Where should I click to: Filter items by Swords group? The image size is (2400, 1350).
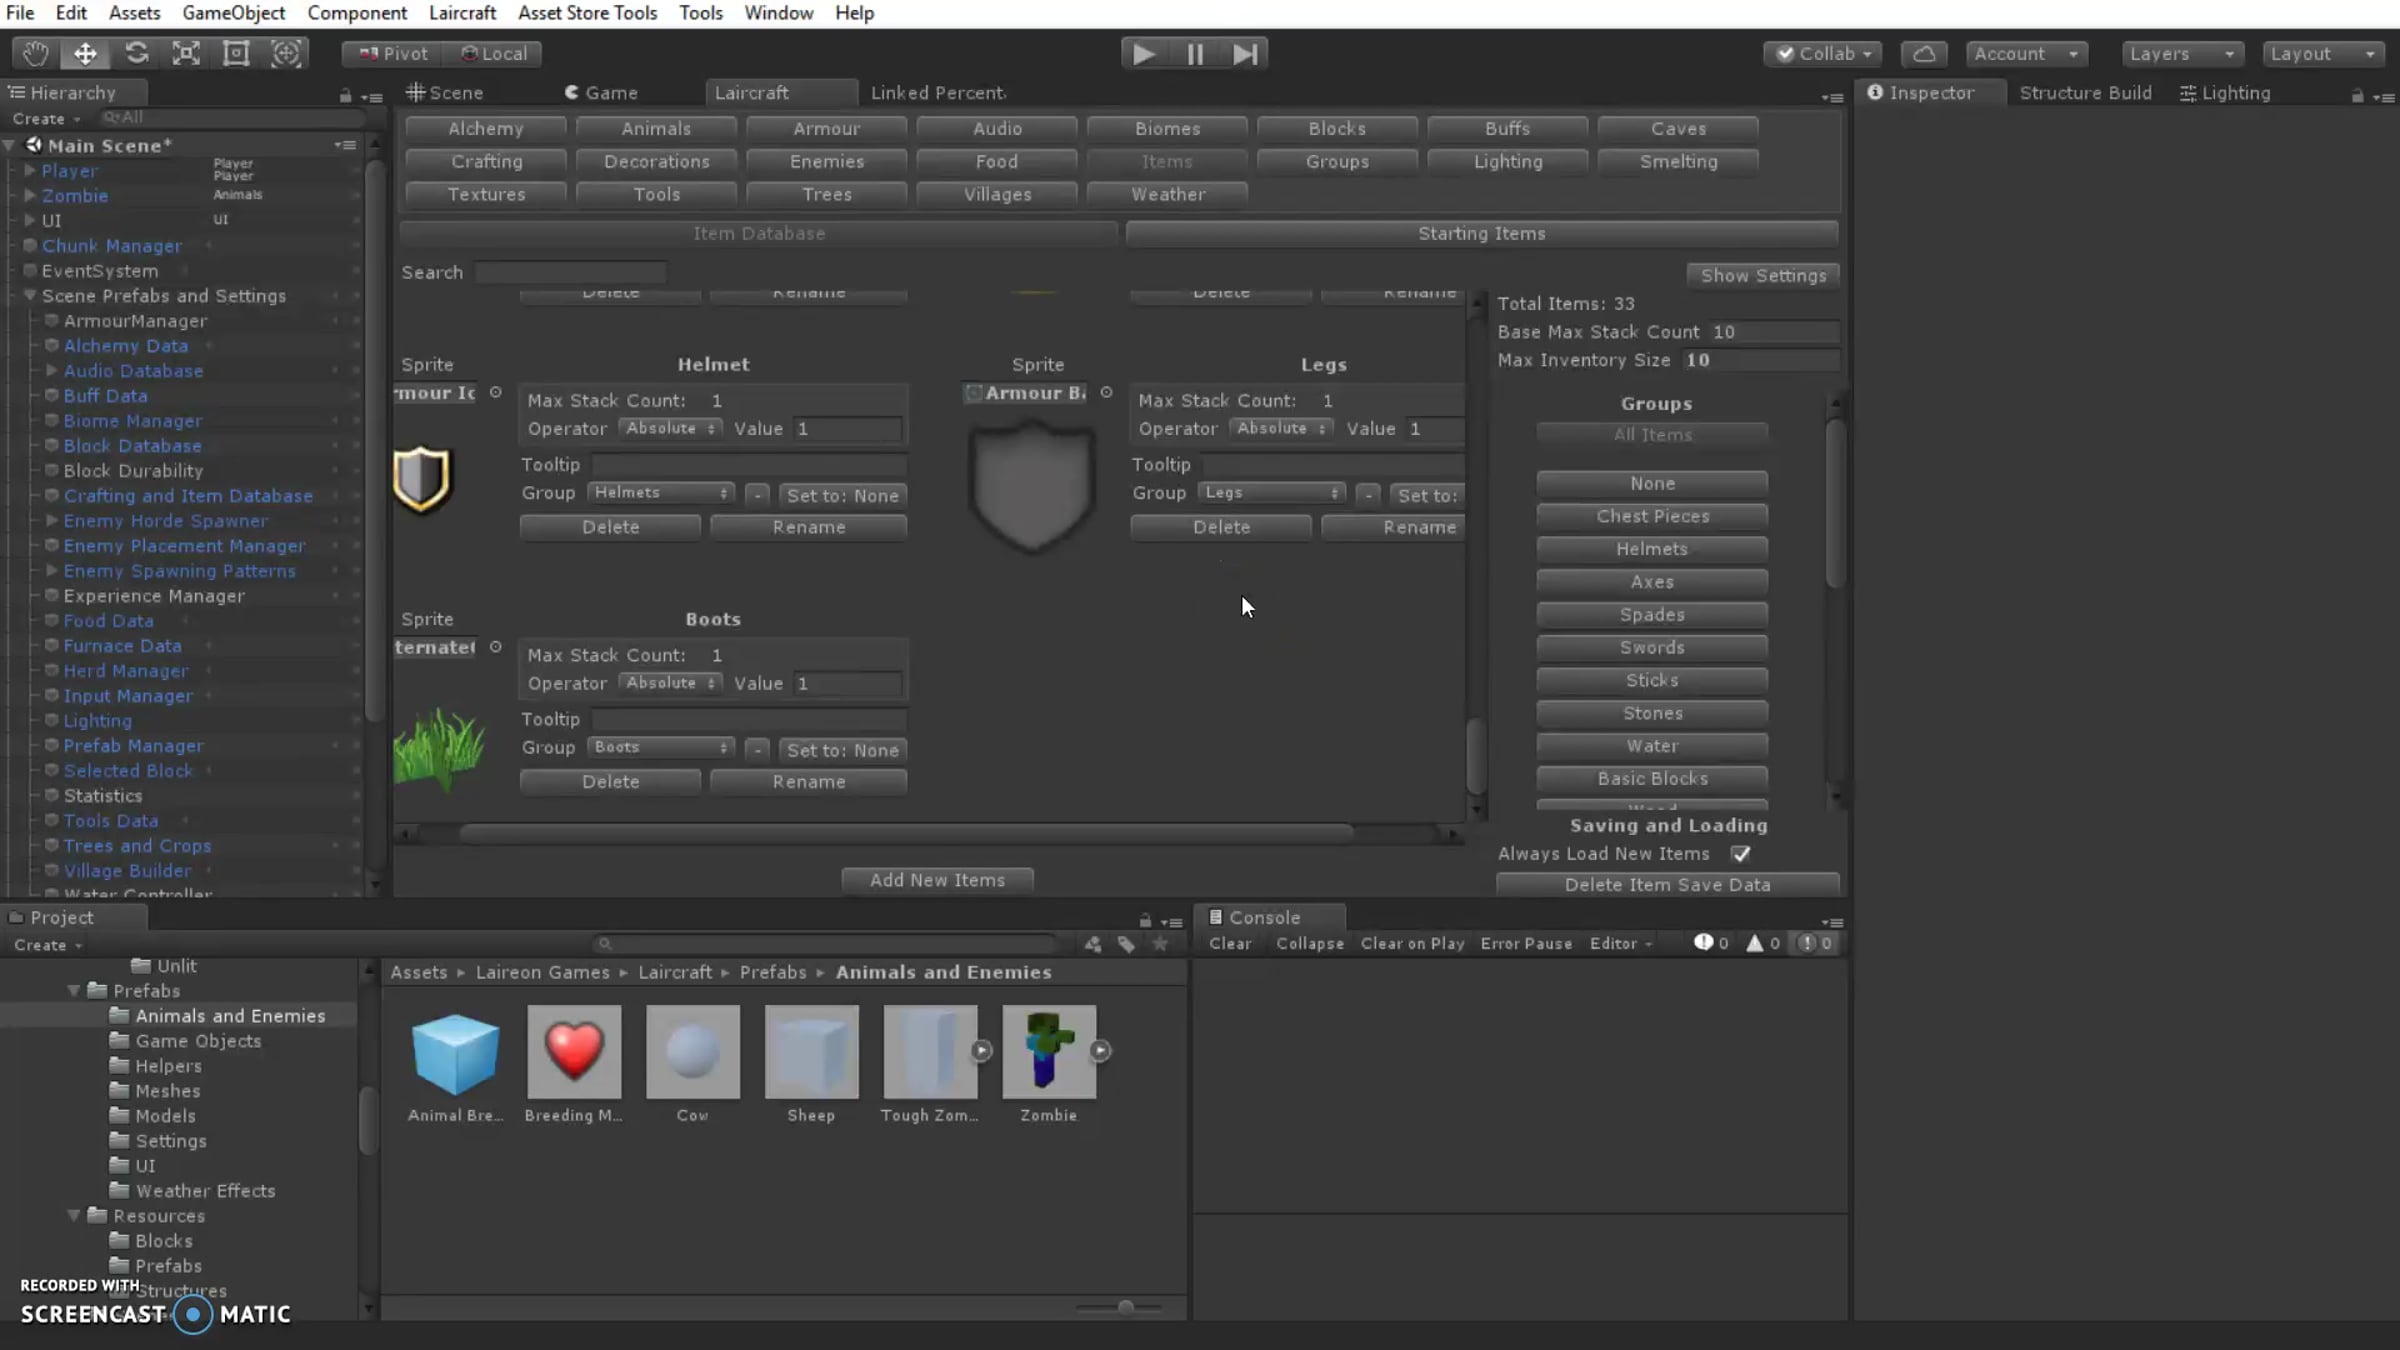1652,648
